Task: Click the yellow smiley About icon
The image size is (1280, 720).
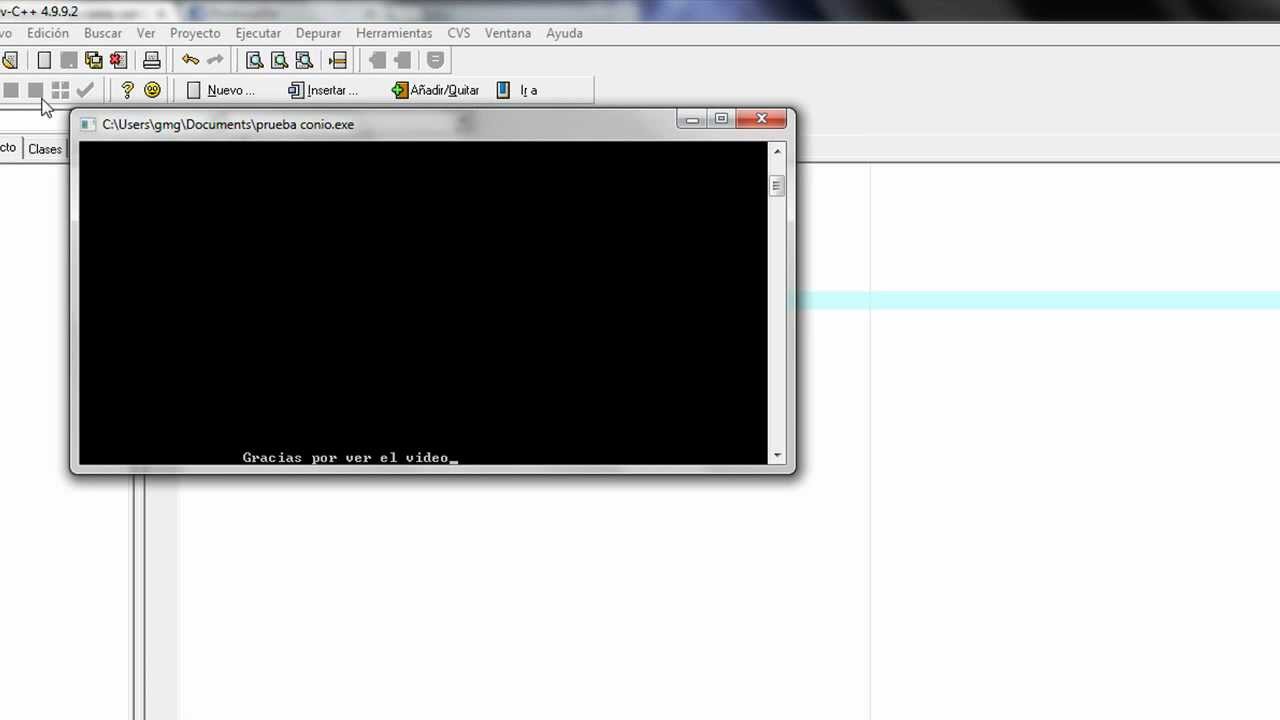Action: click(x=152, y=90)
